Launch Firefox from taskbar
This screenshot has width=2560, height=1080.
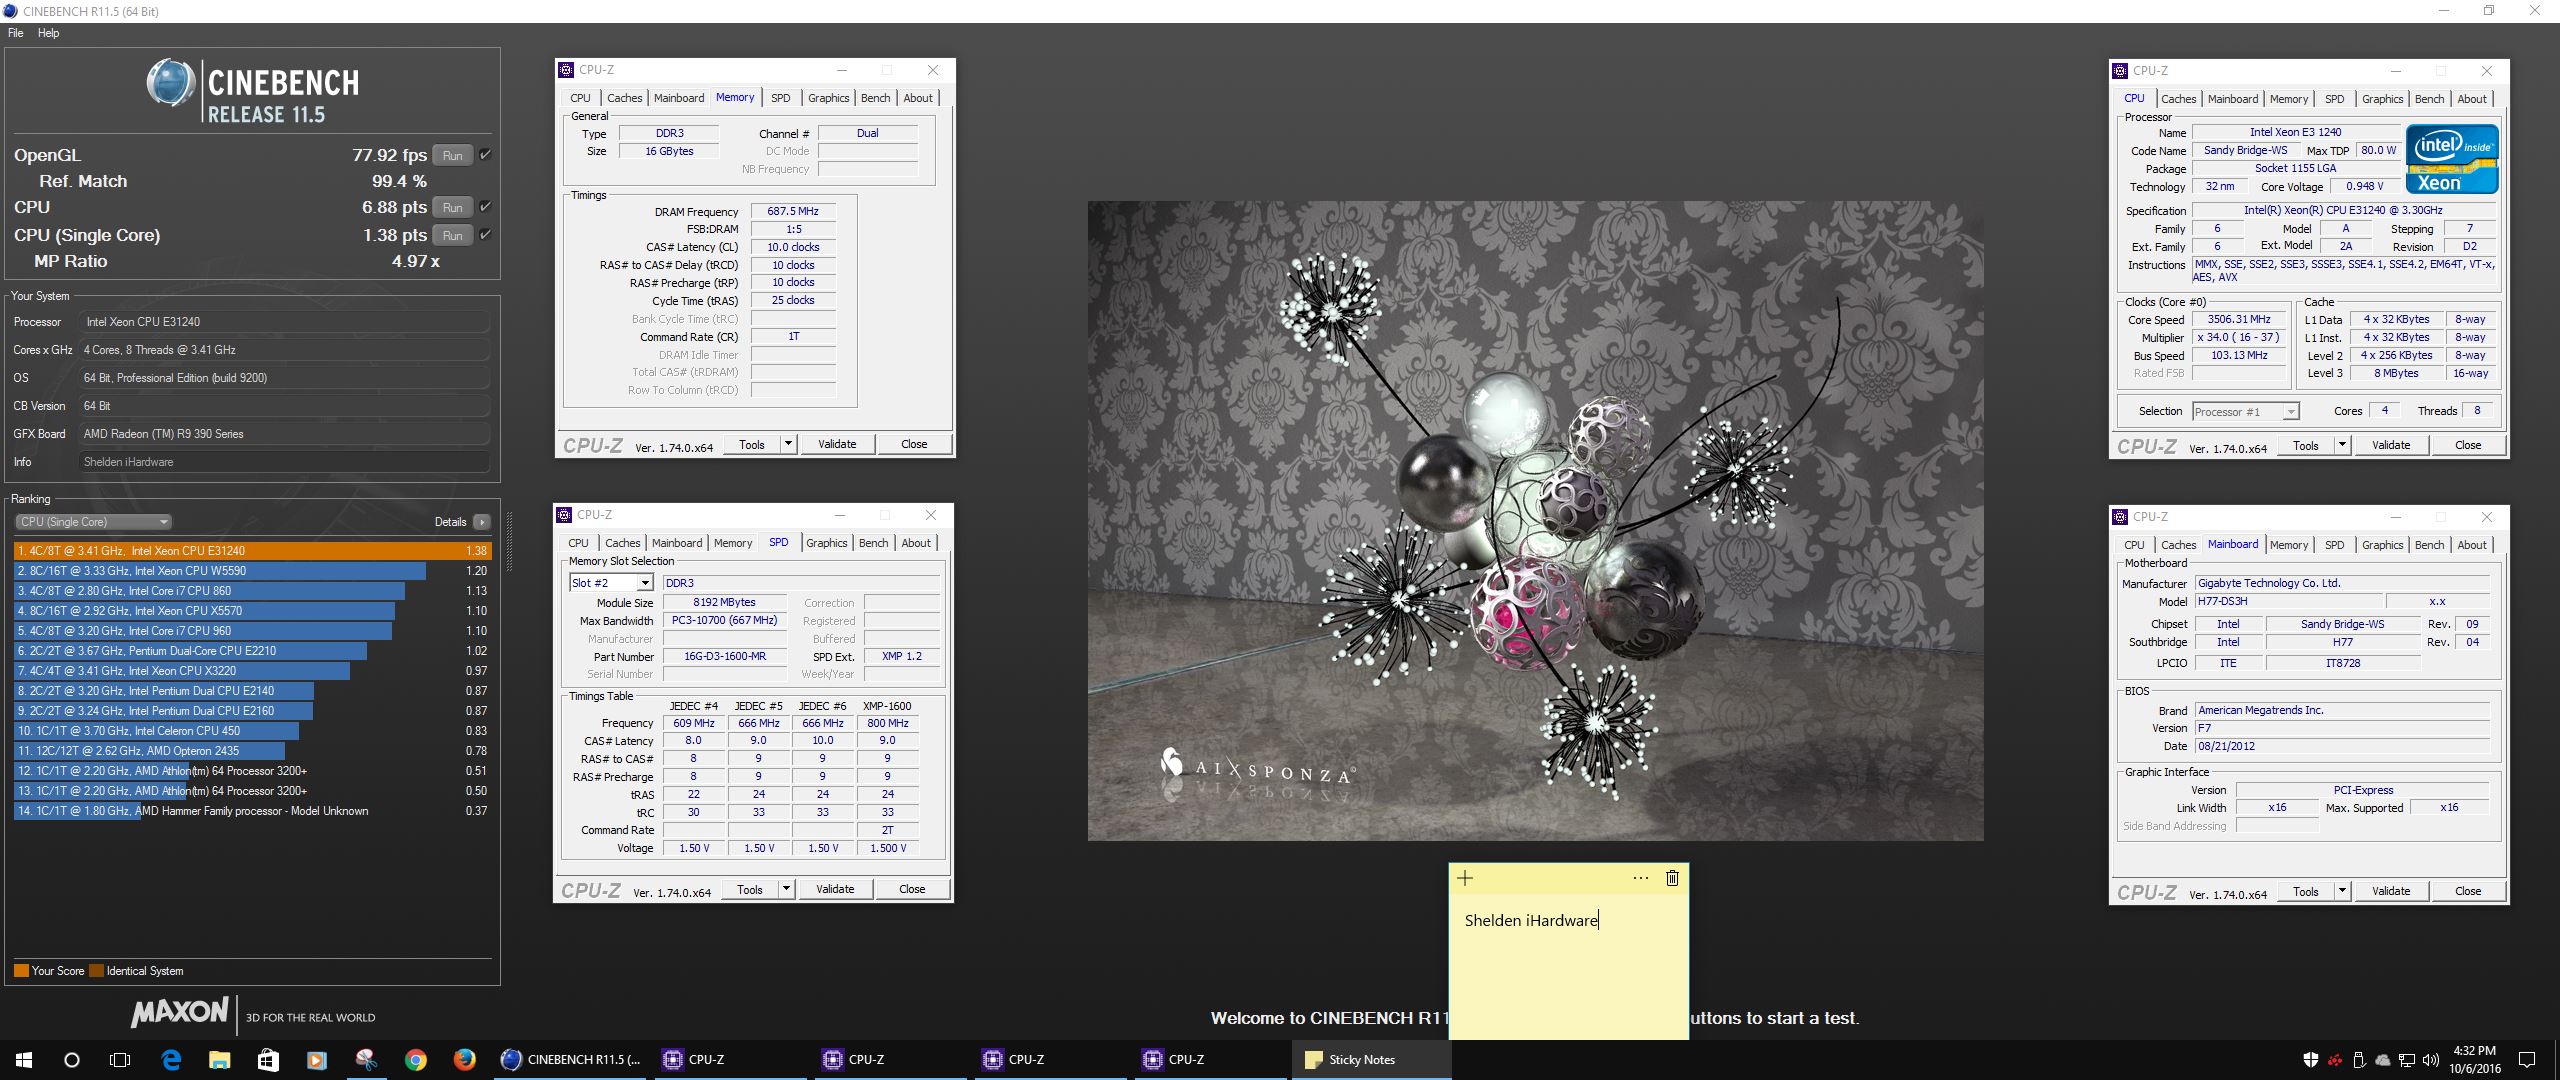464,1060
